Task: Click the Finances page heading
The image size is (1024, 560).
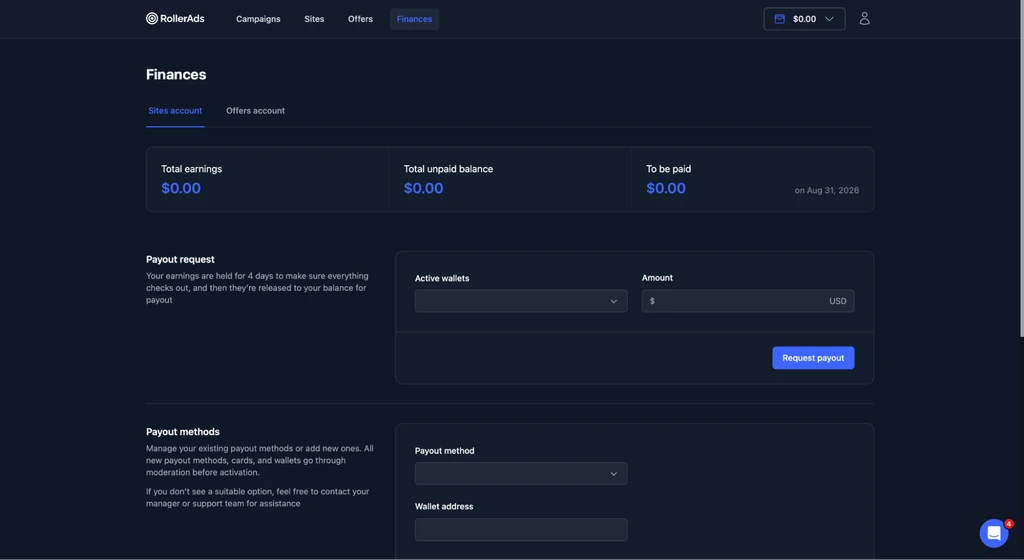Action: click(x=176, y=74)
